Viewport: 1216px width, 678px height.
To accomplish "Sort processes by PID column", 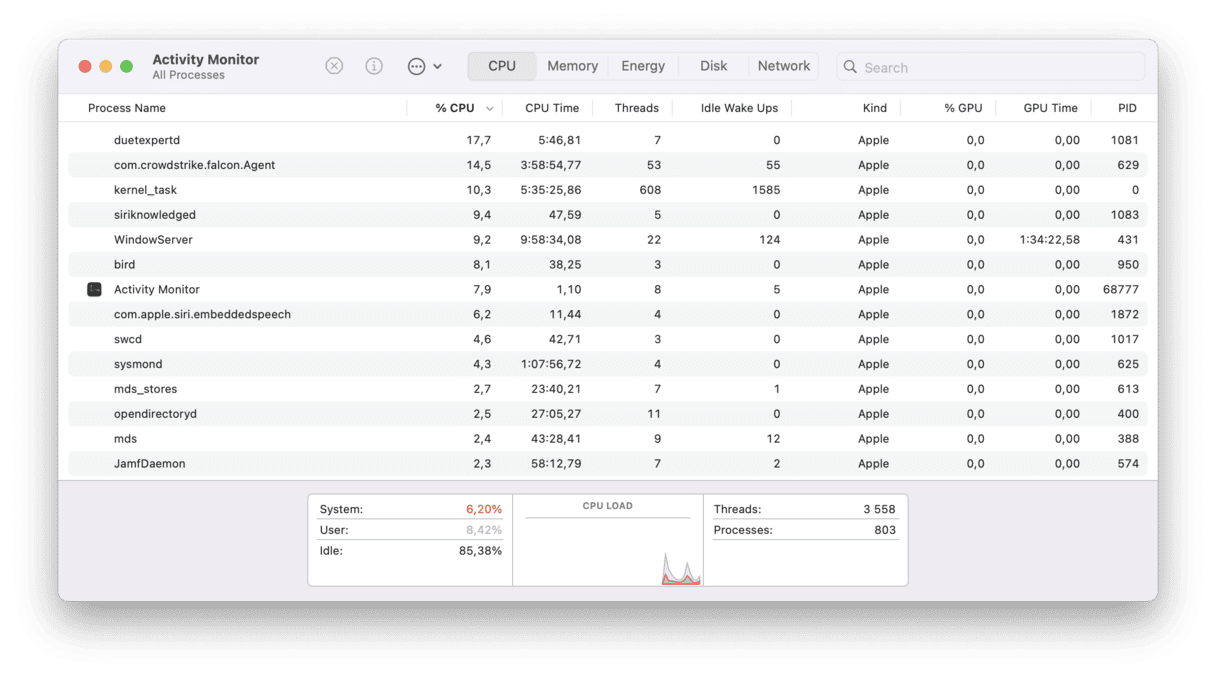I will (x=1126, y=108).
